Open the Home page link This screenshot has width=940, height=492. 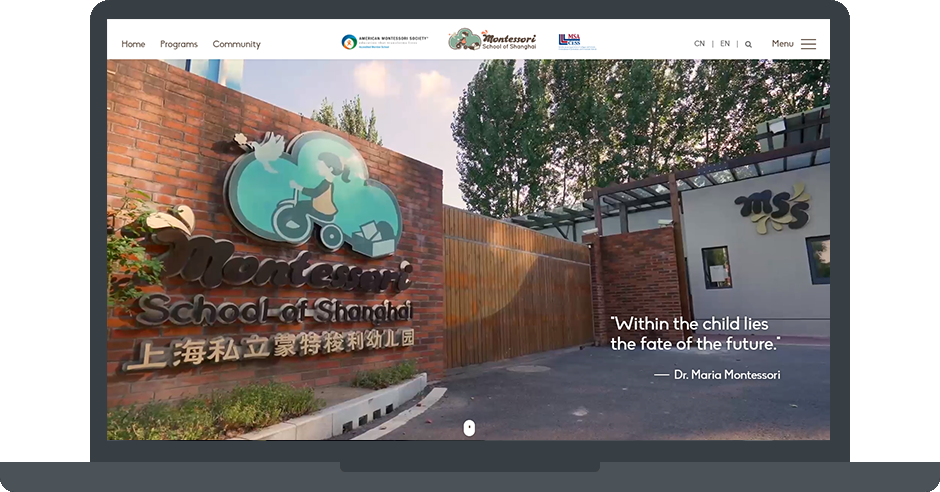point(133,44)
